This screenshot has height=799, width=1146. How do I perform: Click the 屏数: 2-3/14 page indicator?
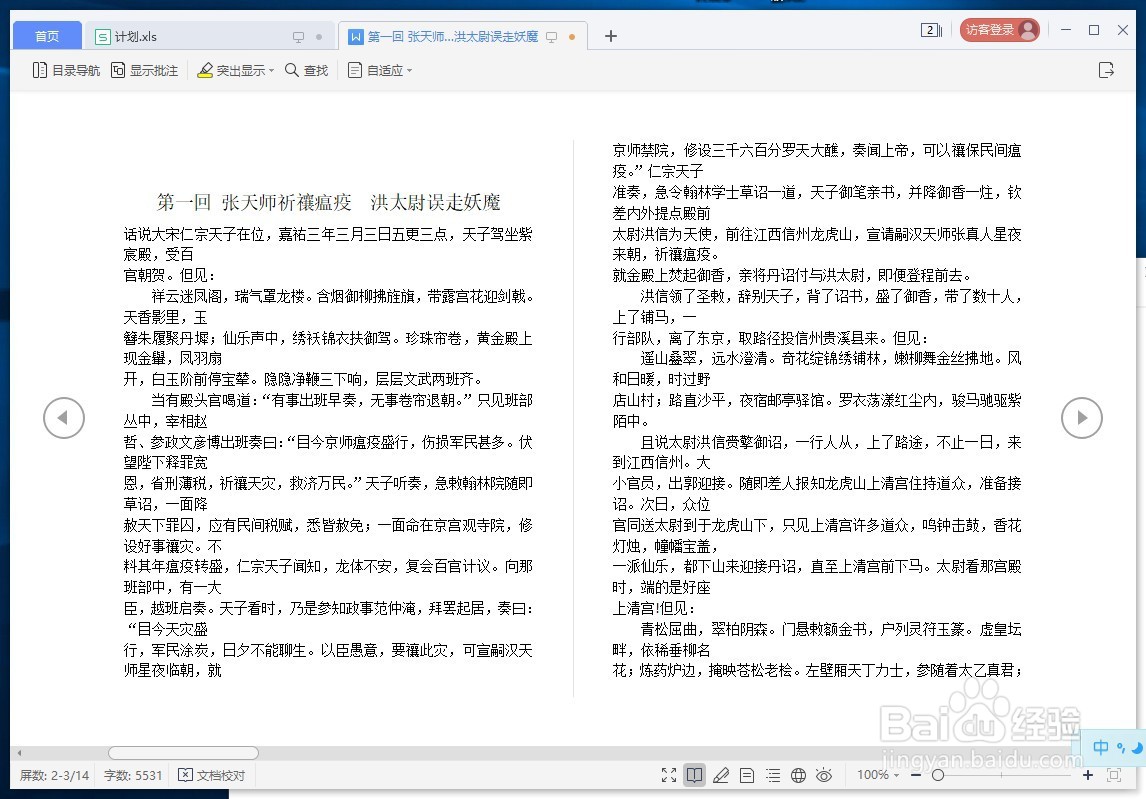pyautogui.click(x=54, y=776)
